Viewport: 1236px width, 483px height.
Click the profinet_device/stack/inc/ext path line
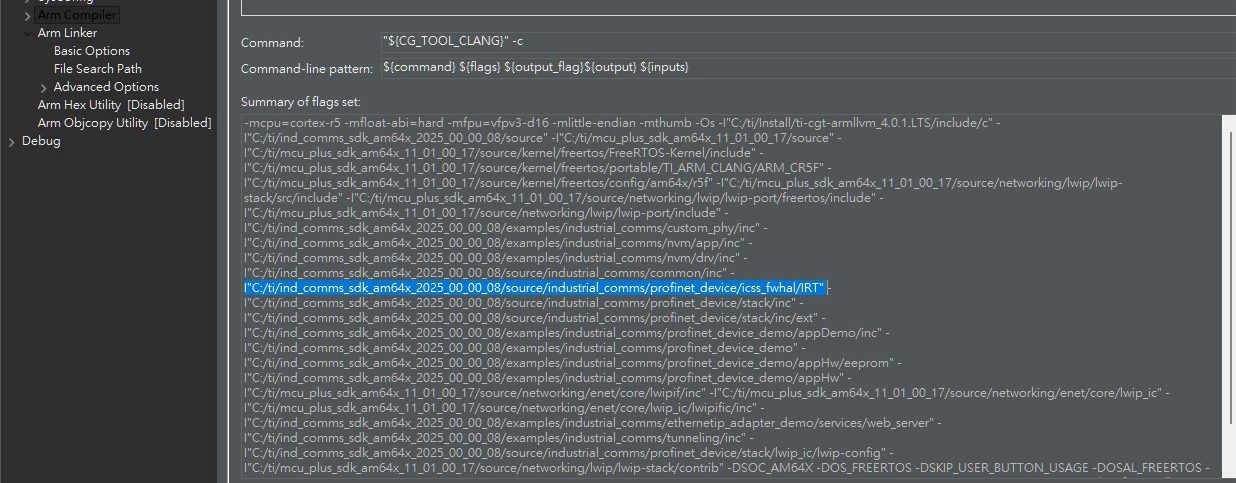(534, 318)
